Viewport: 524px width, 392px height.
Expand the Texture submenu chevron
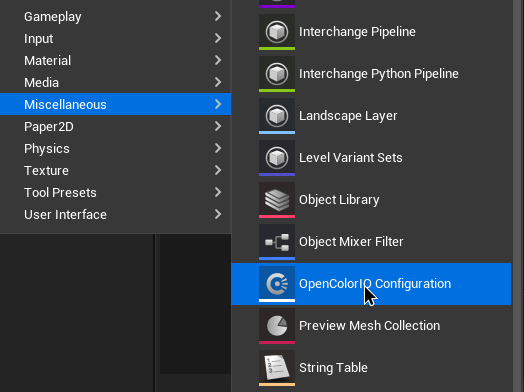tap(218, 170)
